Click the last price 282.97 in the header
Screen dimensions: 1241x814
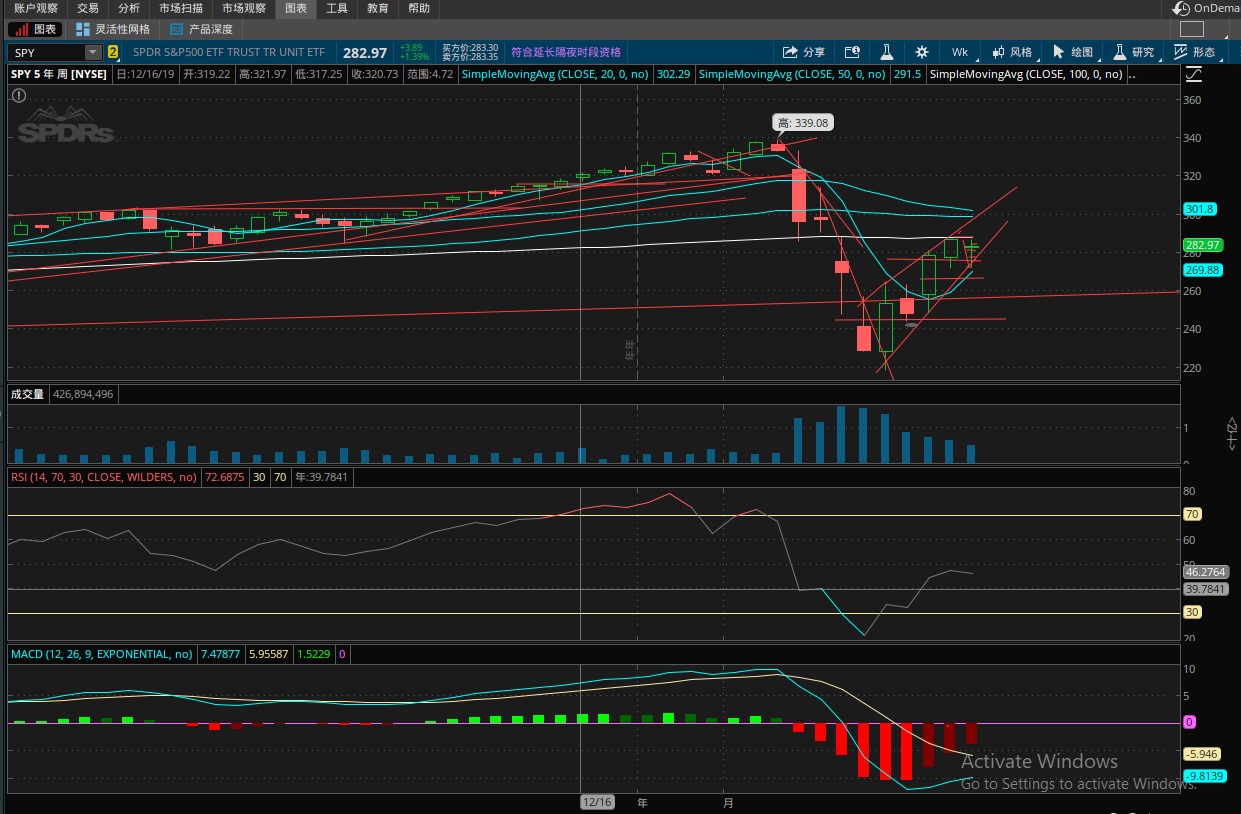coord(365,52)
